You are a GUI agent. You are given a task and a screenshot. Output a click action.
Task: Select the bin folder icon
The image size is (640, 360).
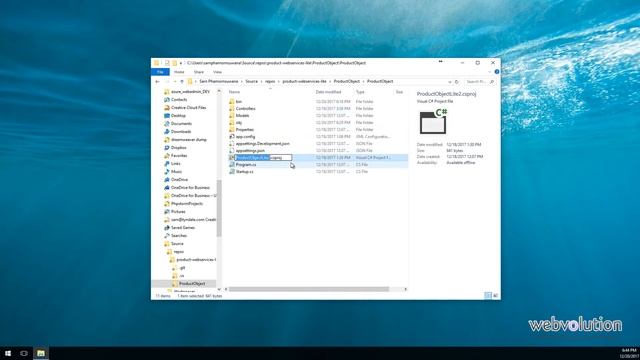tap(232, 102)
